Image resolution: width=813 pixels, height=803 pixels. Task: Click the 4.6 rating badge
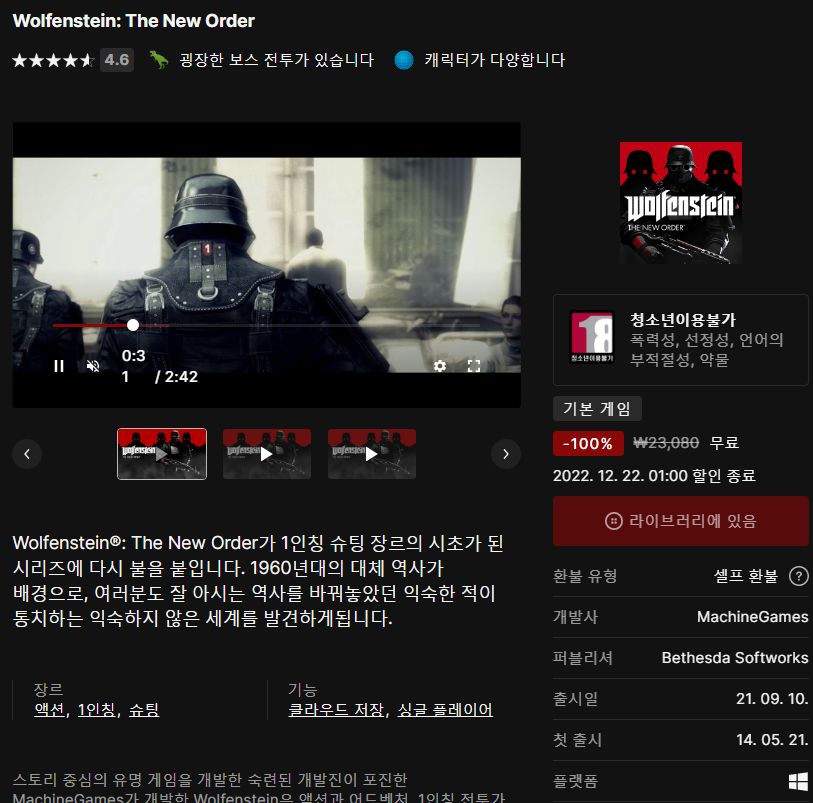(x=117, y=60)
